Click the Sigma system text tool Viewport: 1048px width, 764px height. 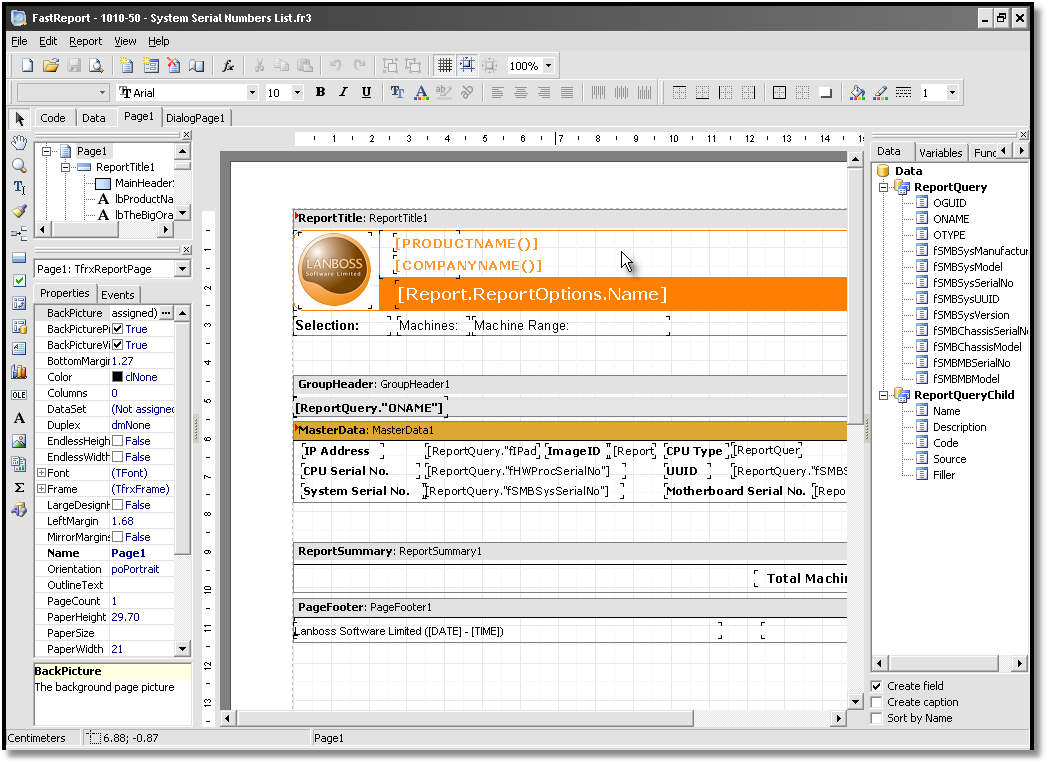(x=19, y=487)
